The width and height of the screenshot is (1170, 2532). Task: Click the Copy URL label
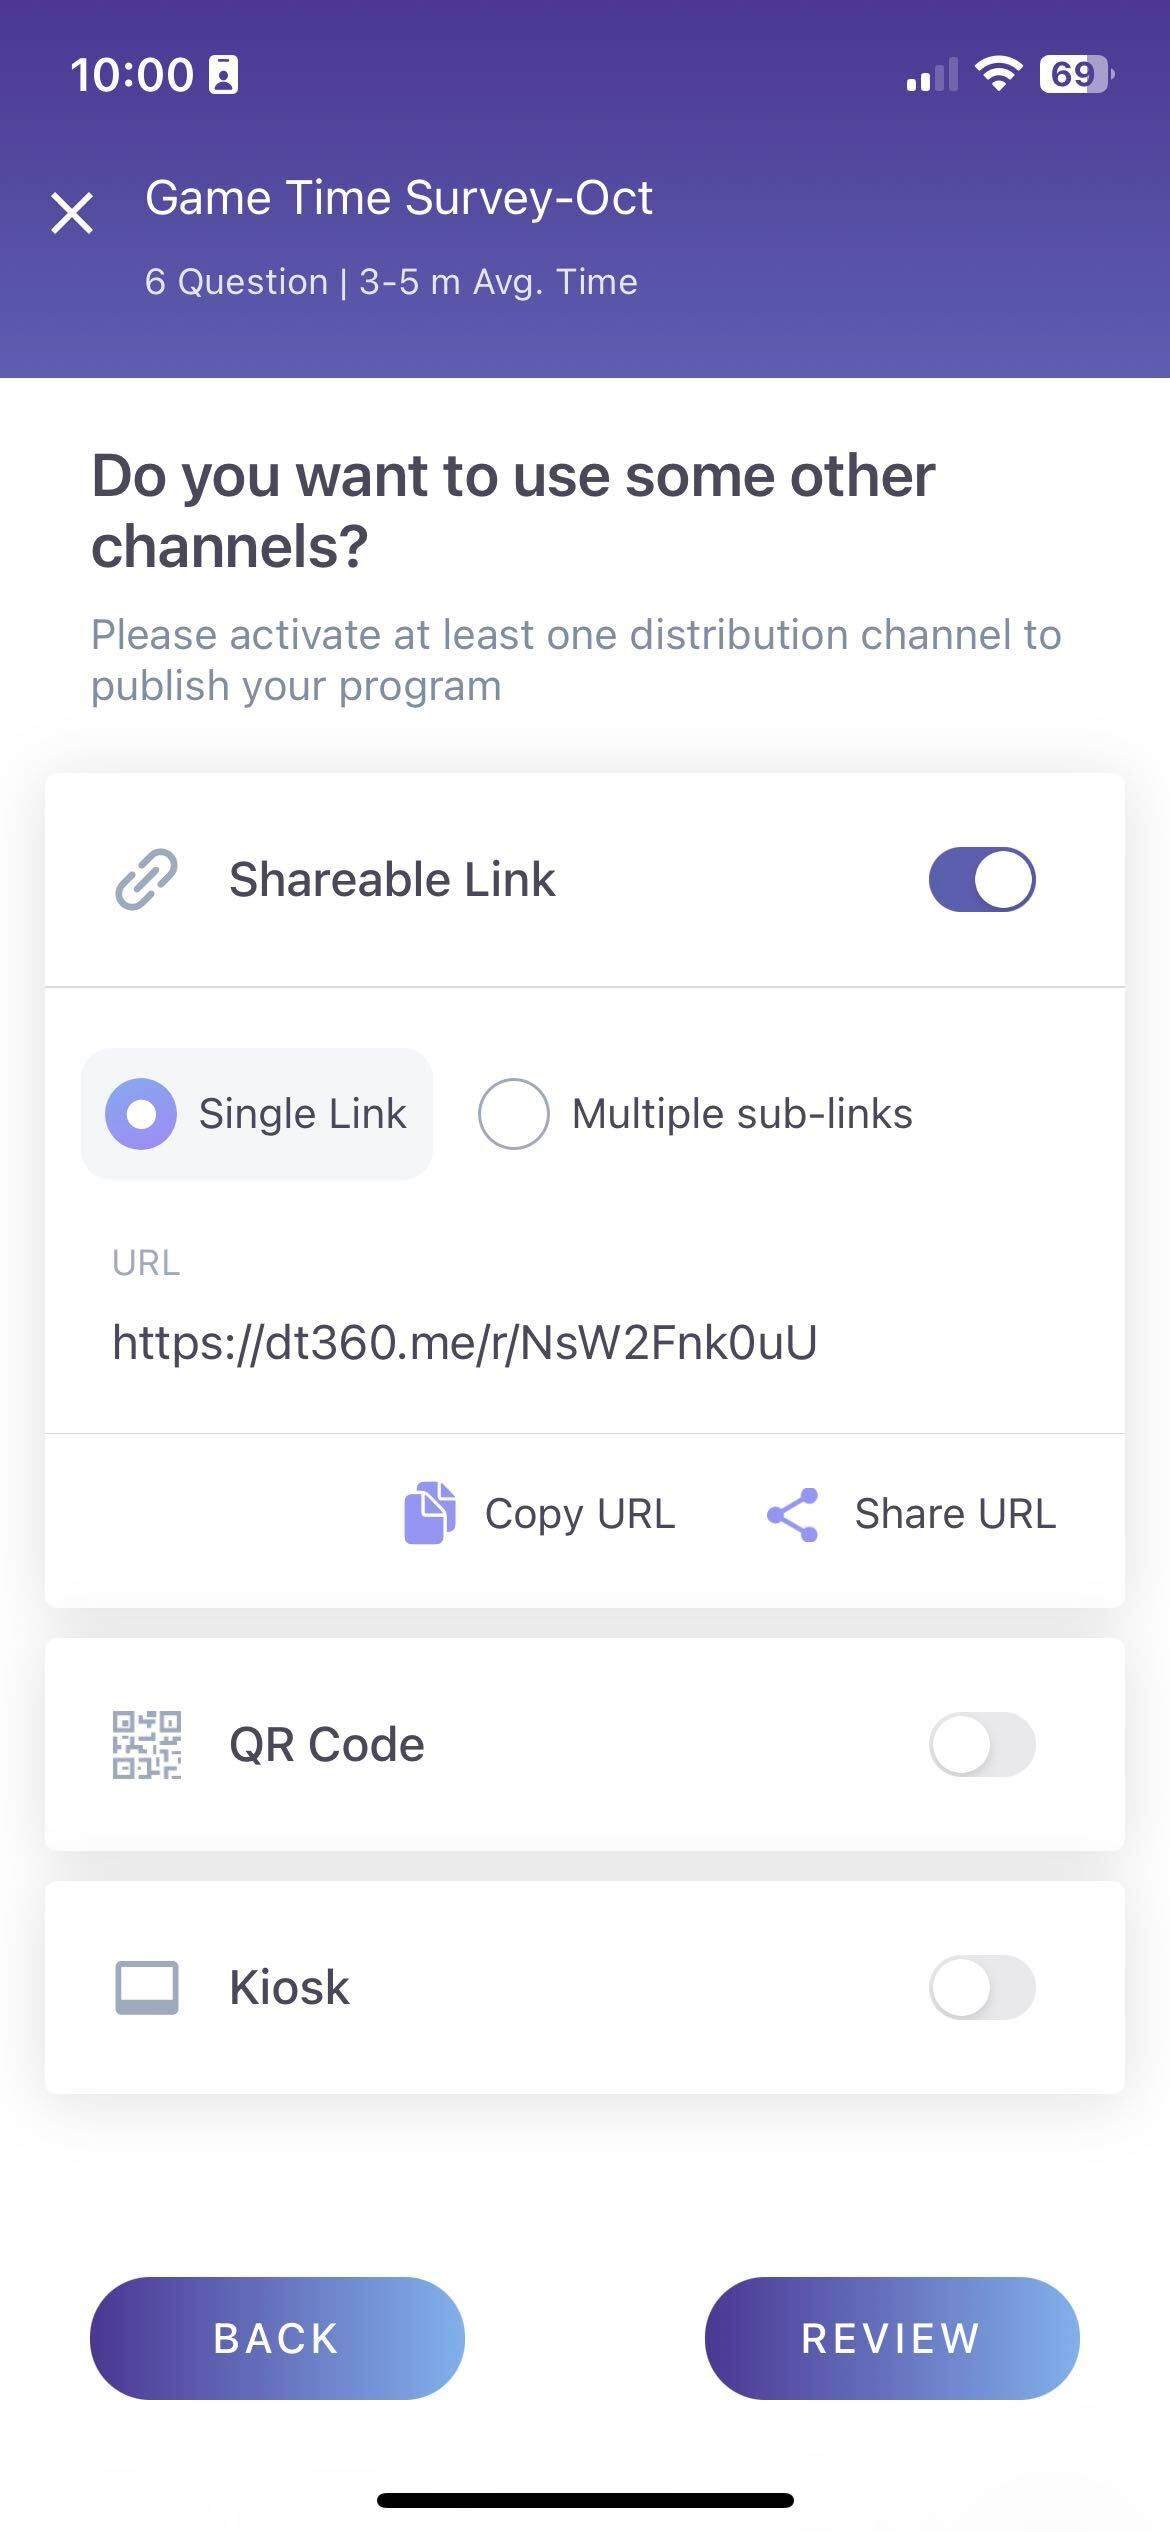580,1514
